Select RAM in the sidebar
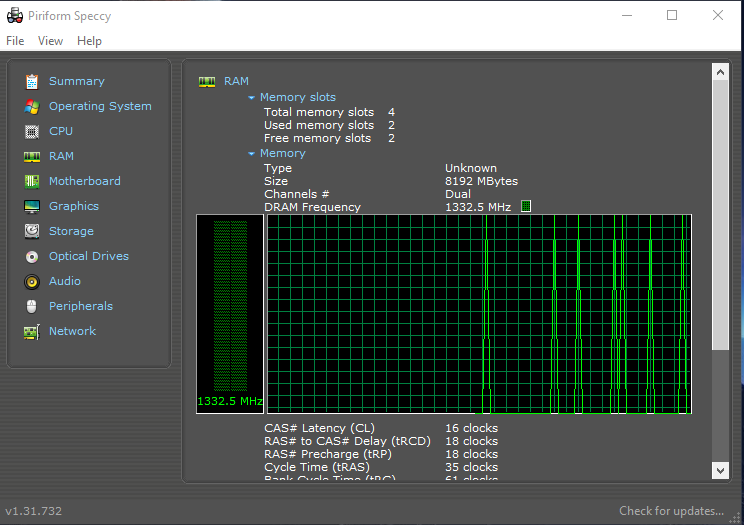 pyautogui.click(x=61, y=156)
